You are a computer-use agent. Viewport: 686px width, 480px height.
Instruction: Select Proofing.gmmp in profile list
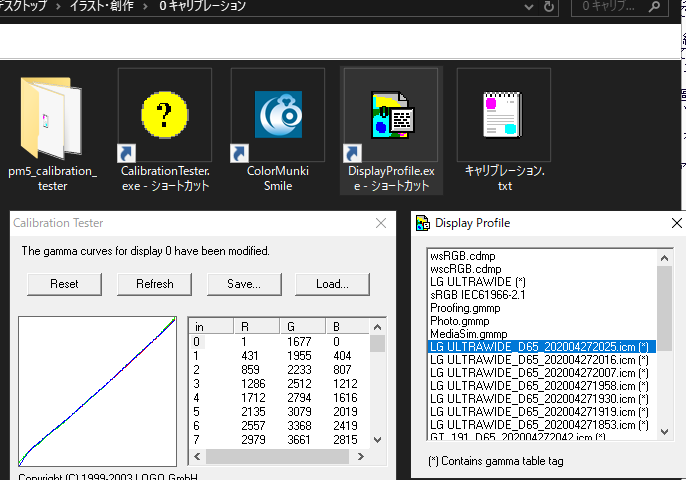(x=542, y=308)
